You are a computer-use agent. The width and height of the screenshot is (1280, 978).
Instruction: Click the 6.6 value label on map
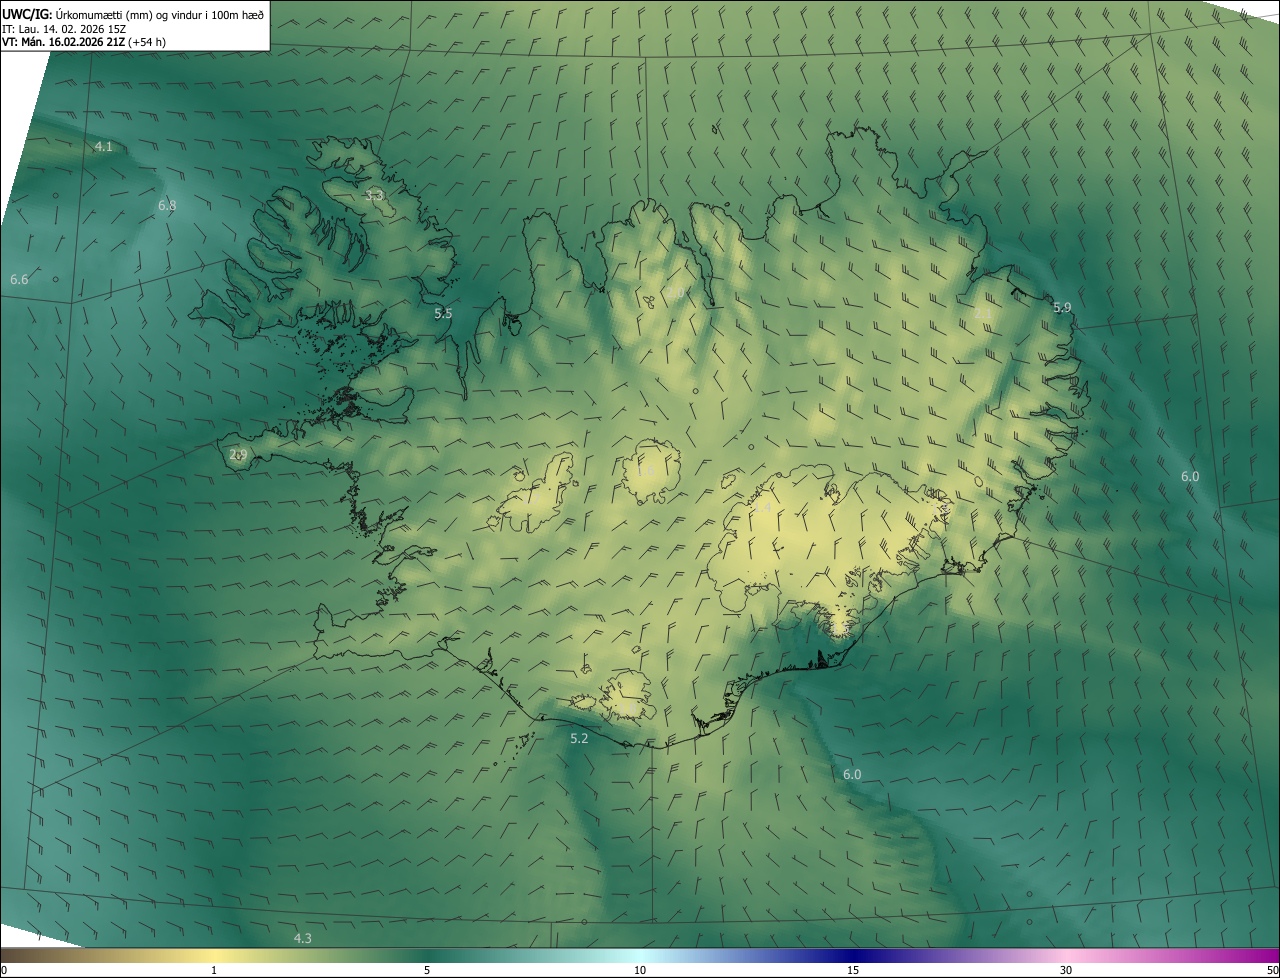(19, 280)
